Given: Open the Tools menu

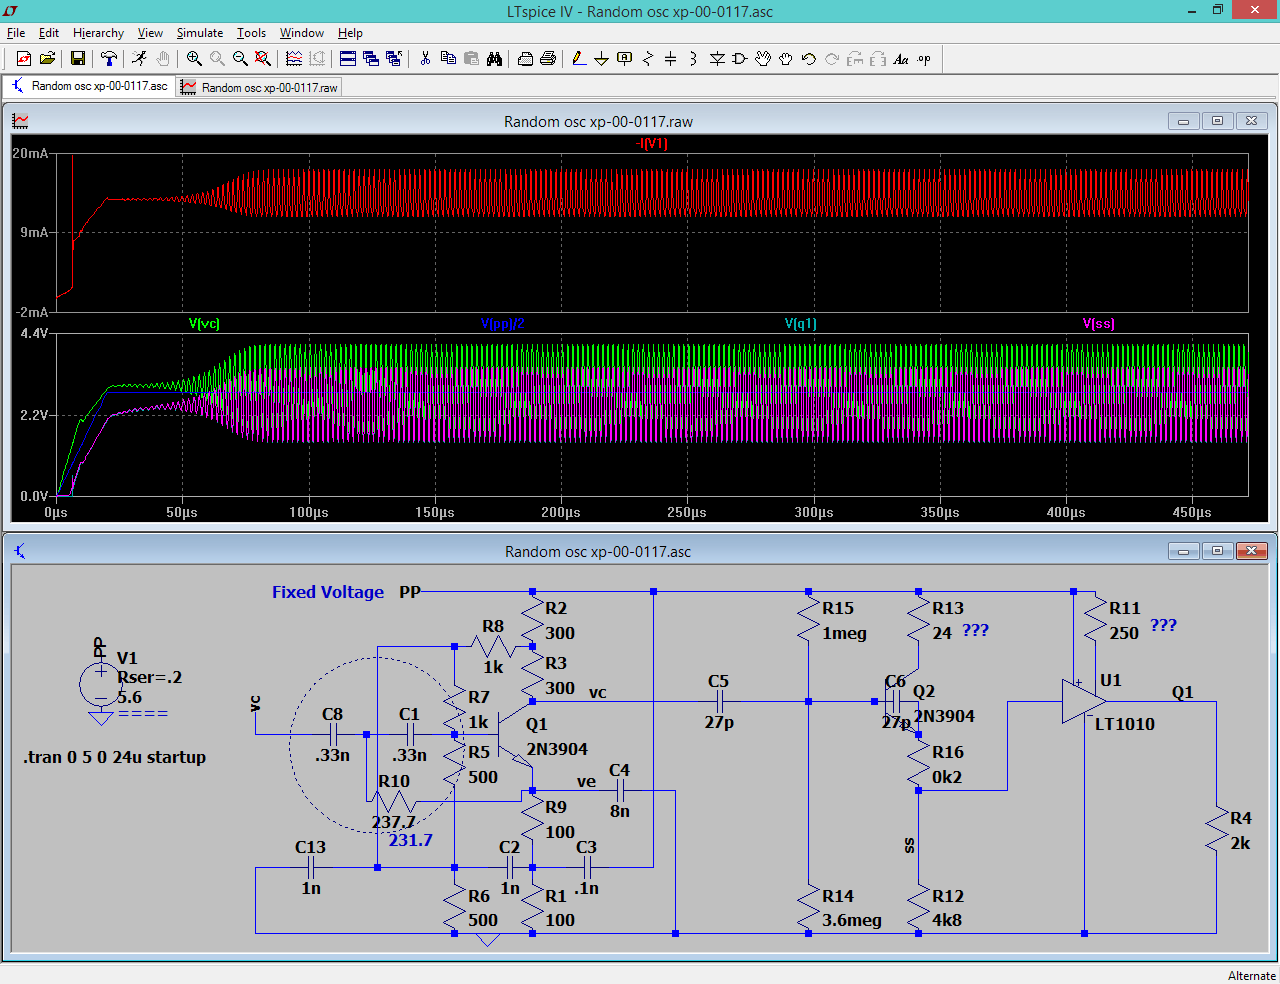Looking at the screenshot, I should [x=251, y=33].
